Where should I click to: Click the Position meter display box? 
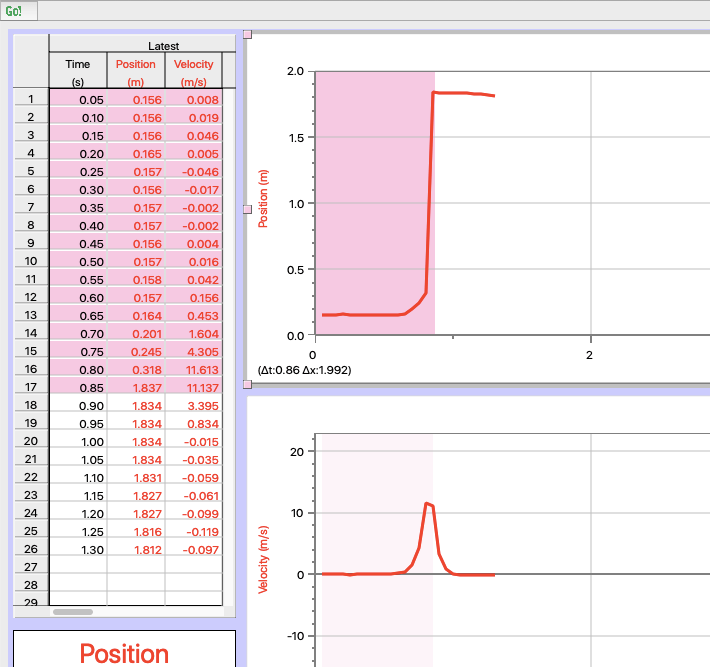pyautogui.click(x=124, y=650)
